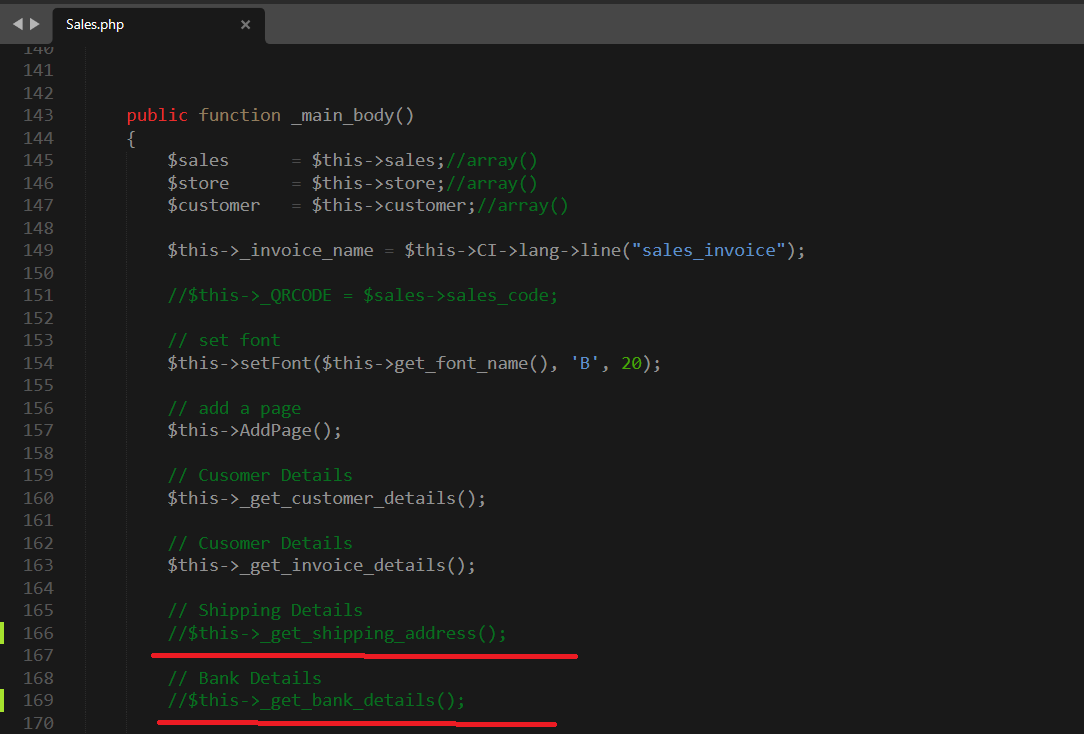The height and width of the screenshot is (734, 1084).
Task: Click the $customer variable on line 147
Action: [214, 205]
